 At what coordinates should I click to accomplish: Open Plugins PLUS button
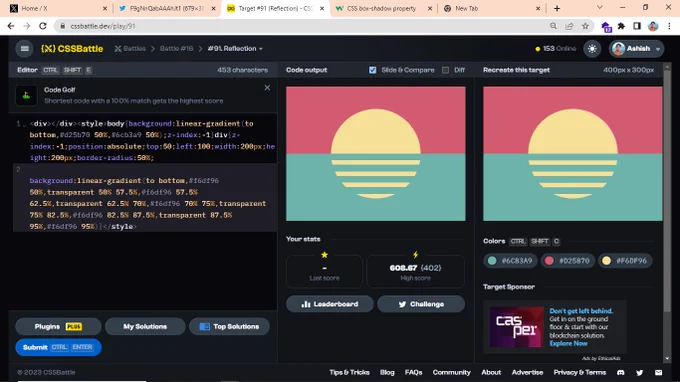58,326
